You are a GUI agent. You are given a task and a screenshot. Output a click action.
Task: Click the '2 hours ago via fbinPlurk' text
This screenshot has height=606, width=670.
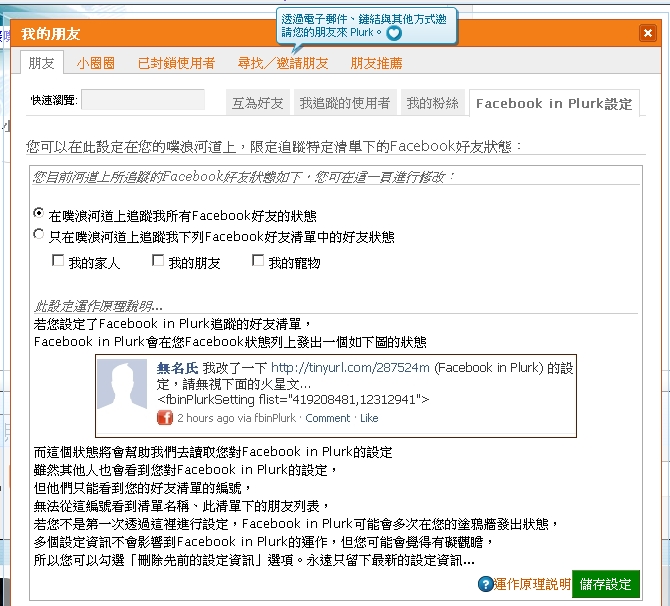coord(236,418)
